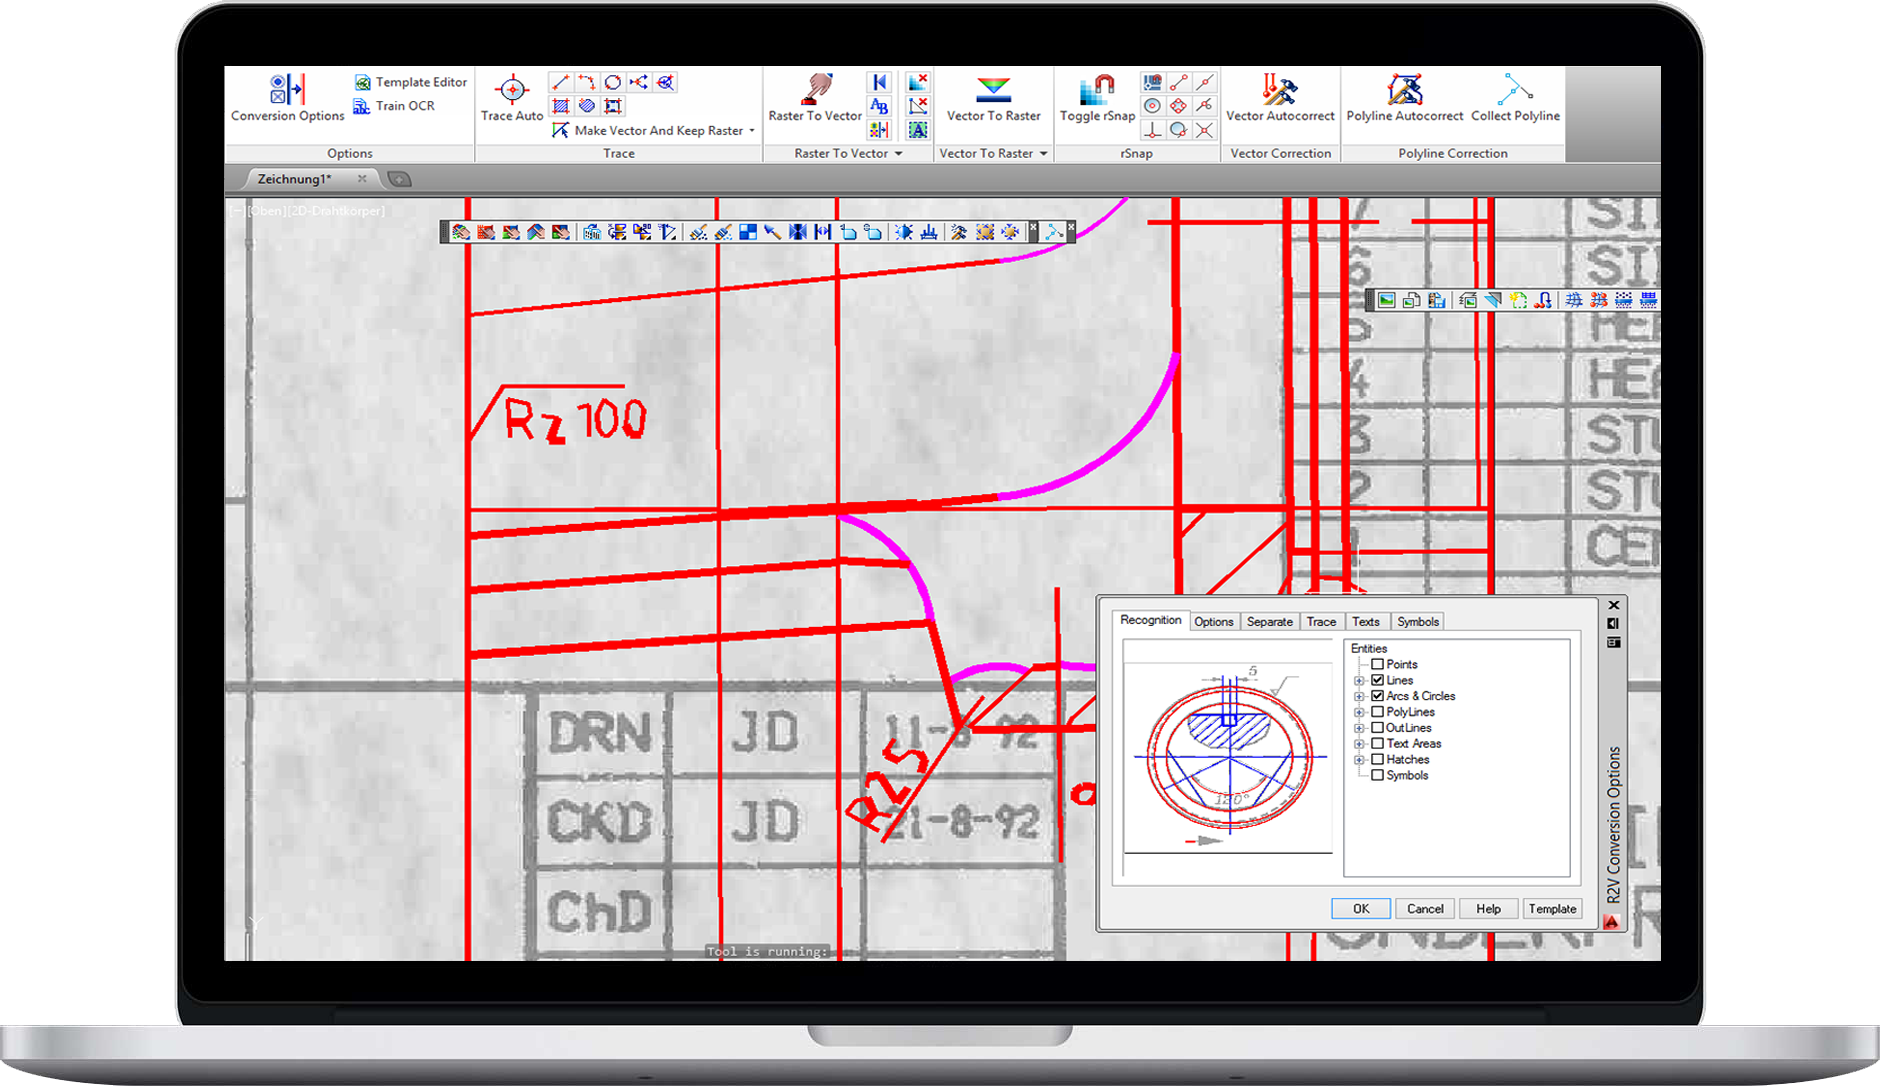1880x1086 pixels.
Task: Launch the Vector Autocorrect tool
Action: [x=1279, y=97]
